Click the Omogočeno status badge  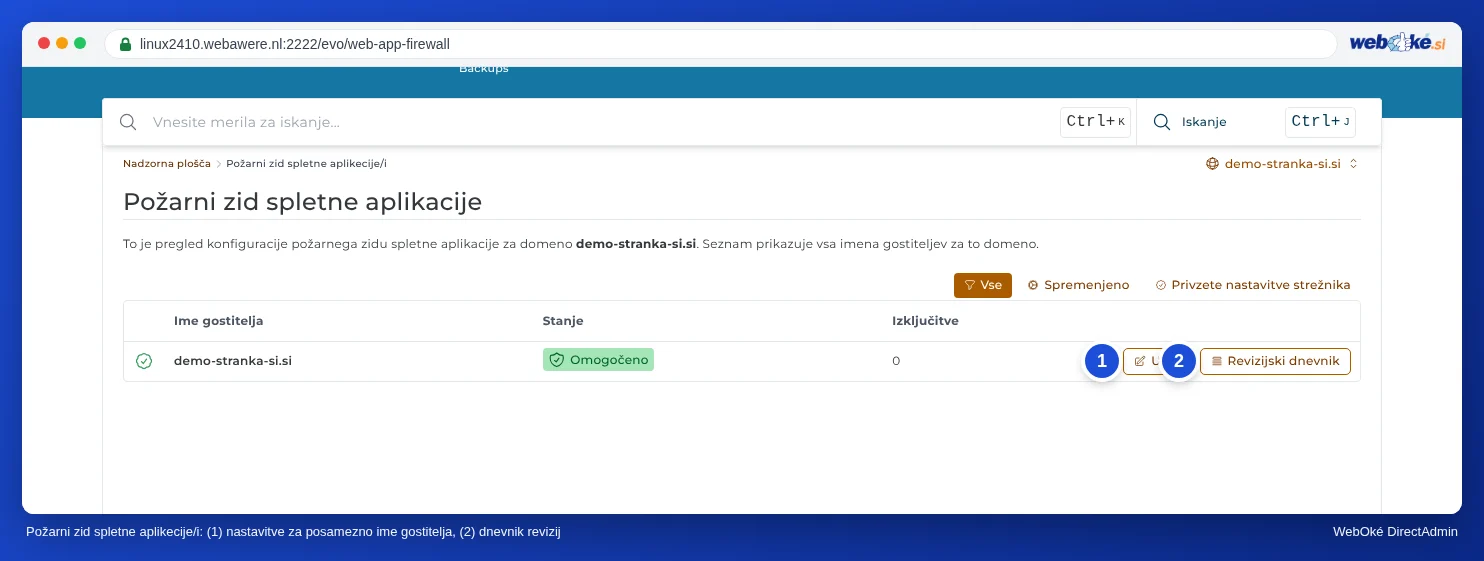(598, 360)
